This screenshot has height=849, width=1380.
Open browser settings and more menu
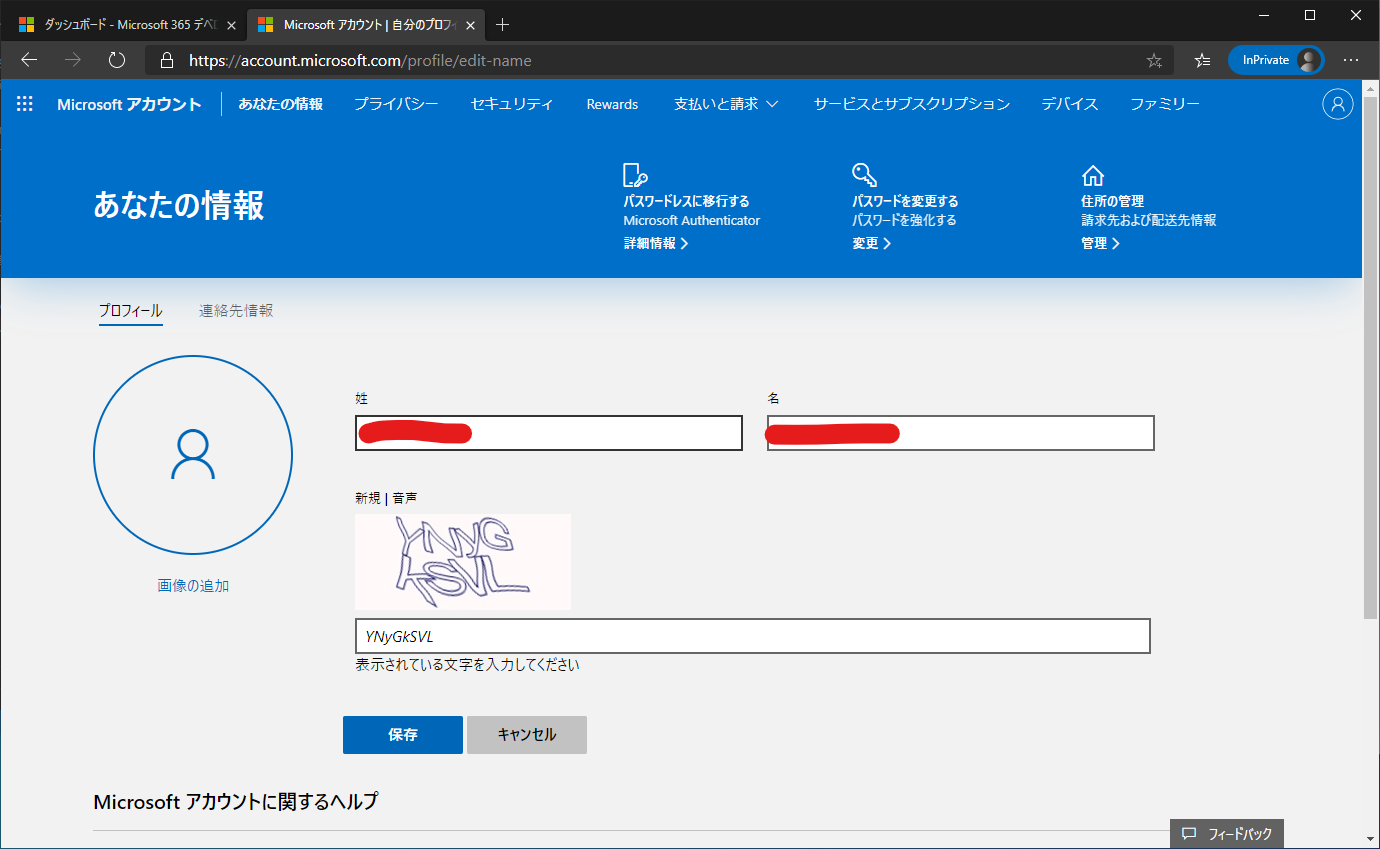[x=1351, y=60]
